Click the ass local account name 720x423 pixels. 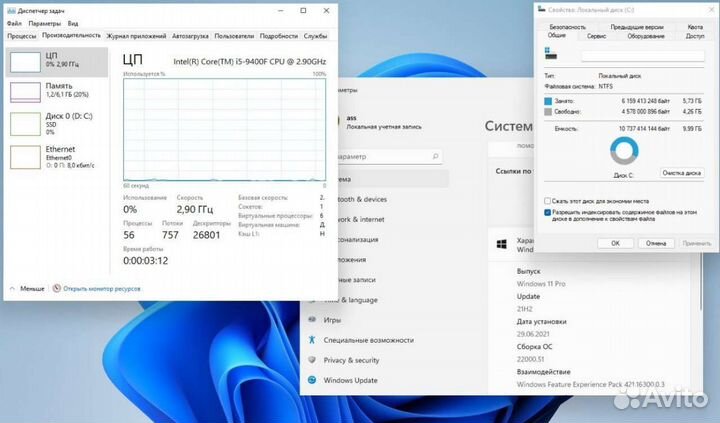(x=351, y=118)
